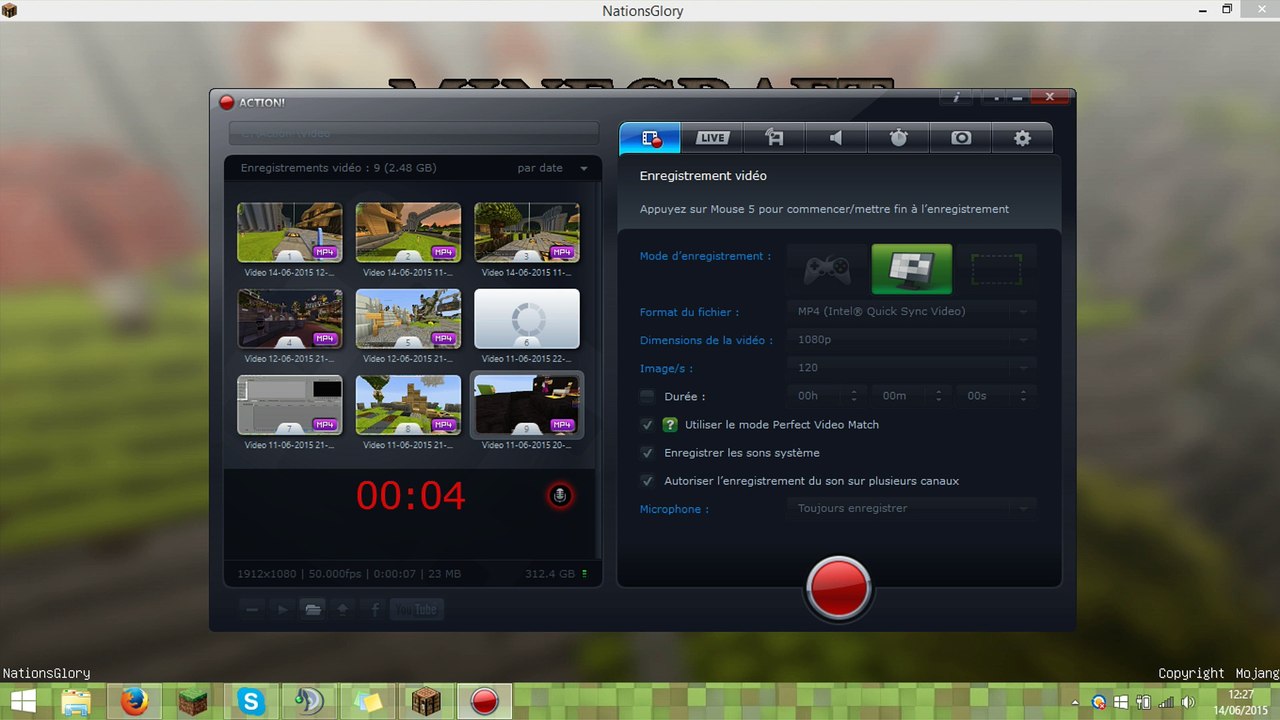Share the recording to Facebook
This screenshot has width=1280, height=720.
point(375,609)
